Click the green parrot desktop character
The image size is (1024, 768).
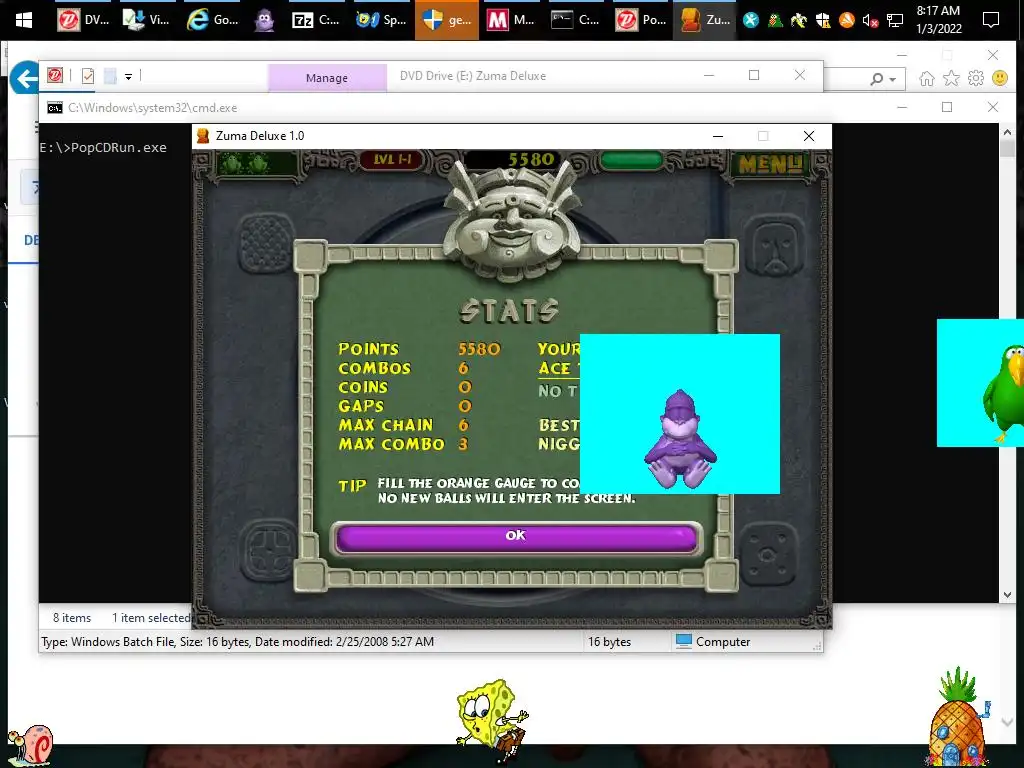1003,392
